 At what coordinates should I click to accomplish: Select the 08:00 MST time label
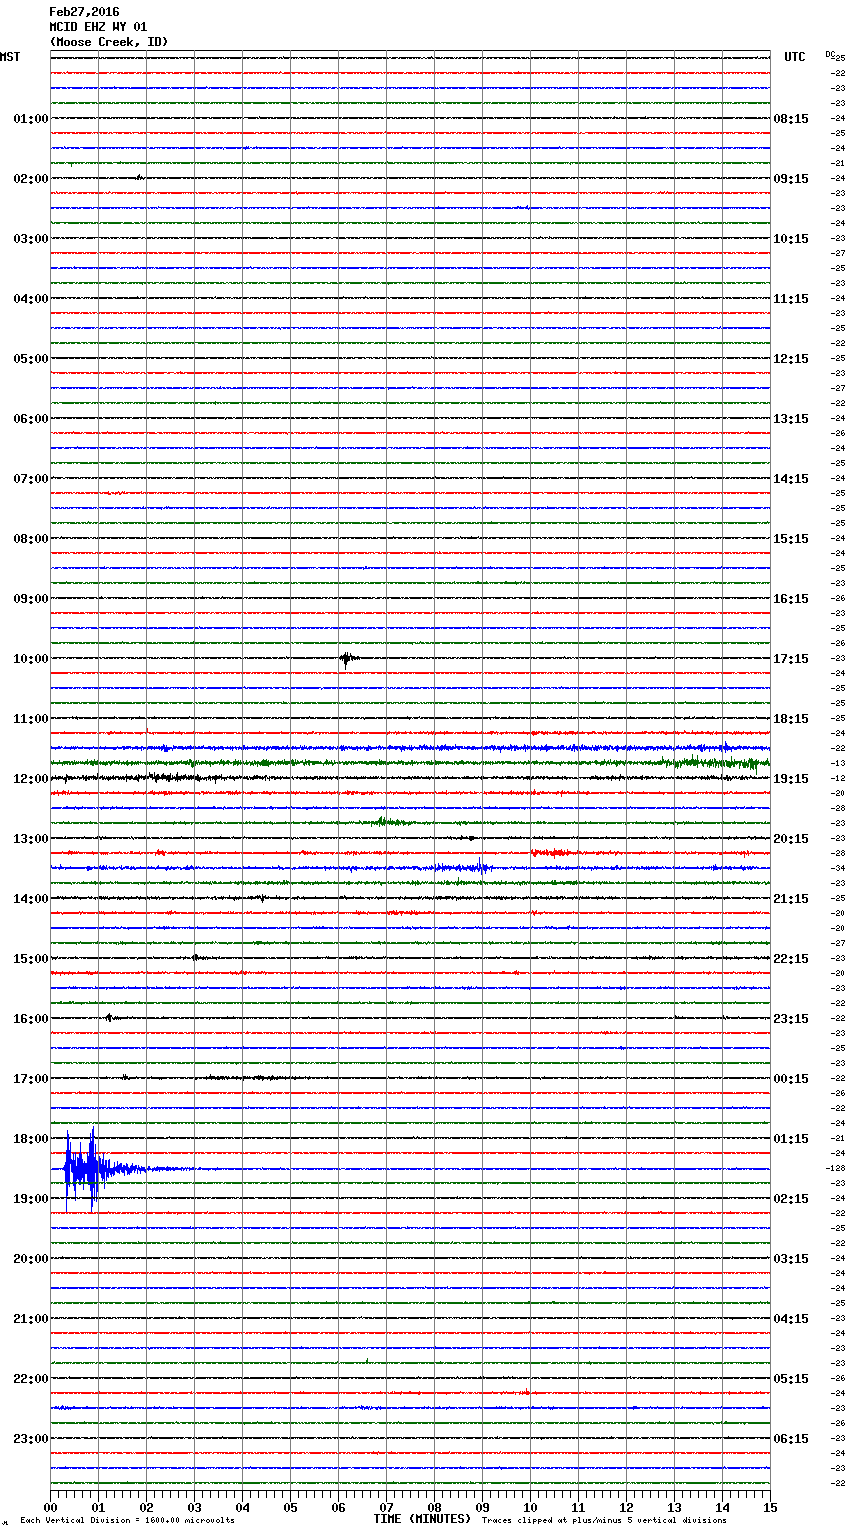coord(31,539)
